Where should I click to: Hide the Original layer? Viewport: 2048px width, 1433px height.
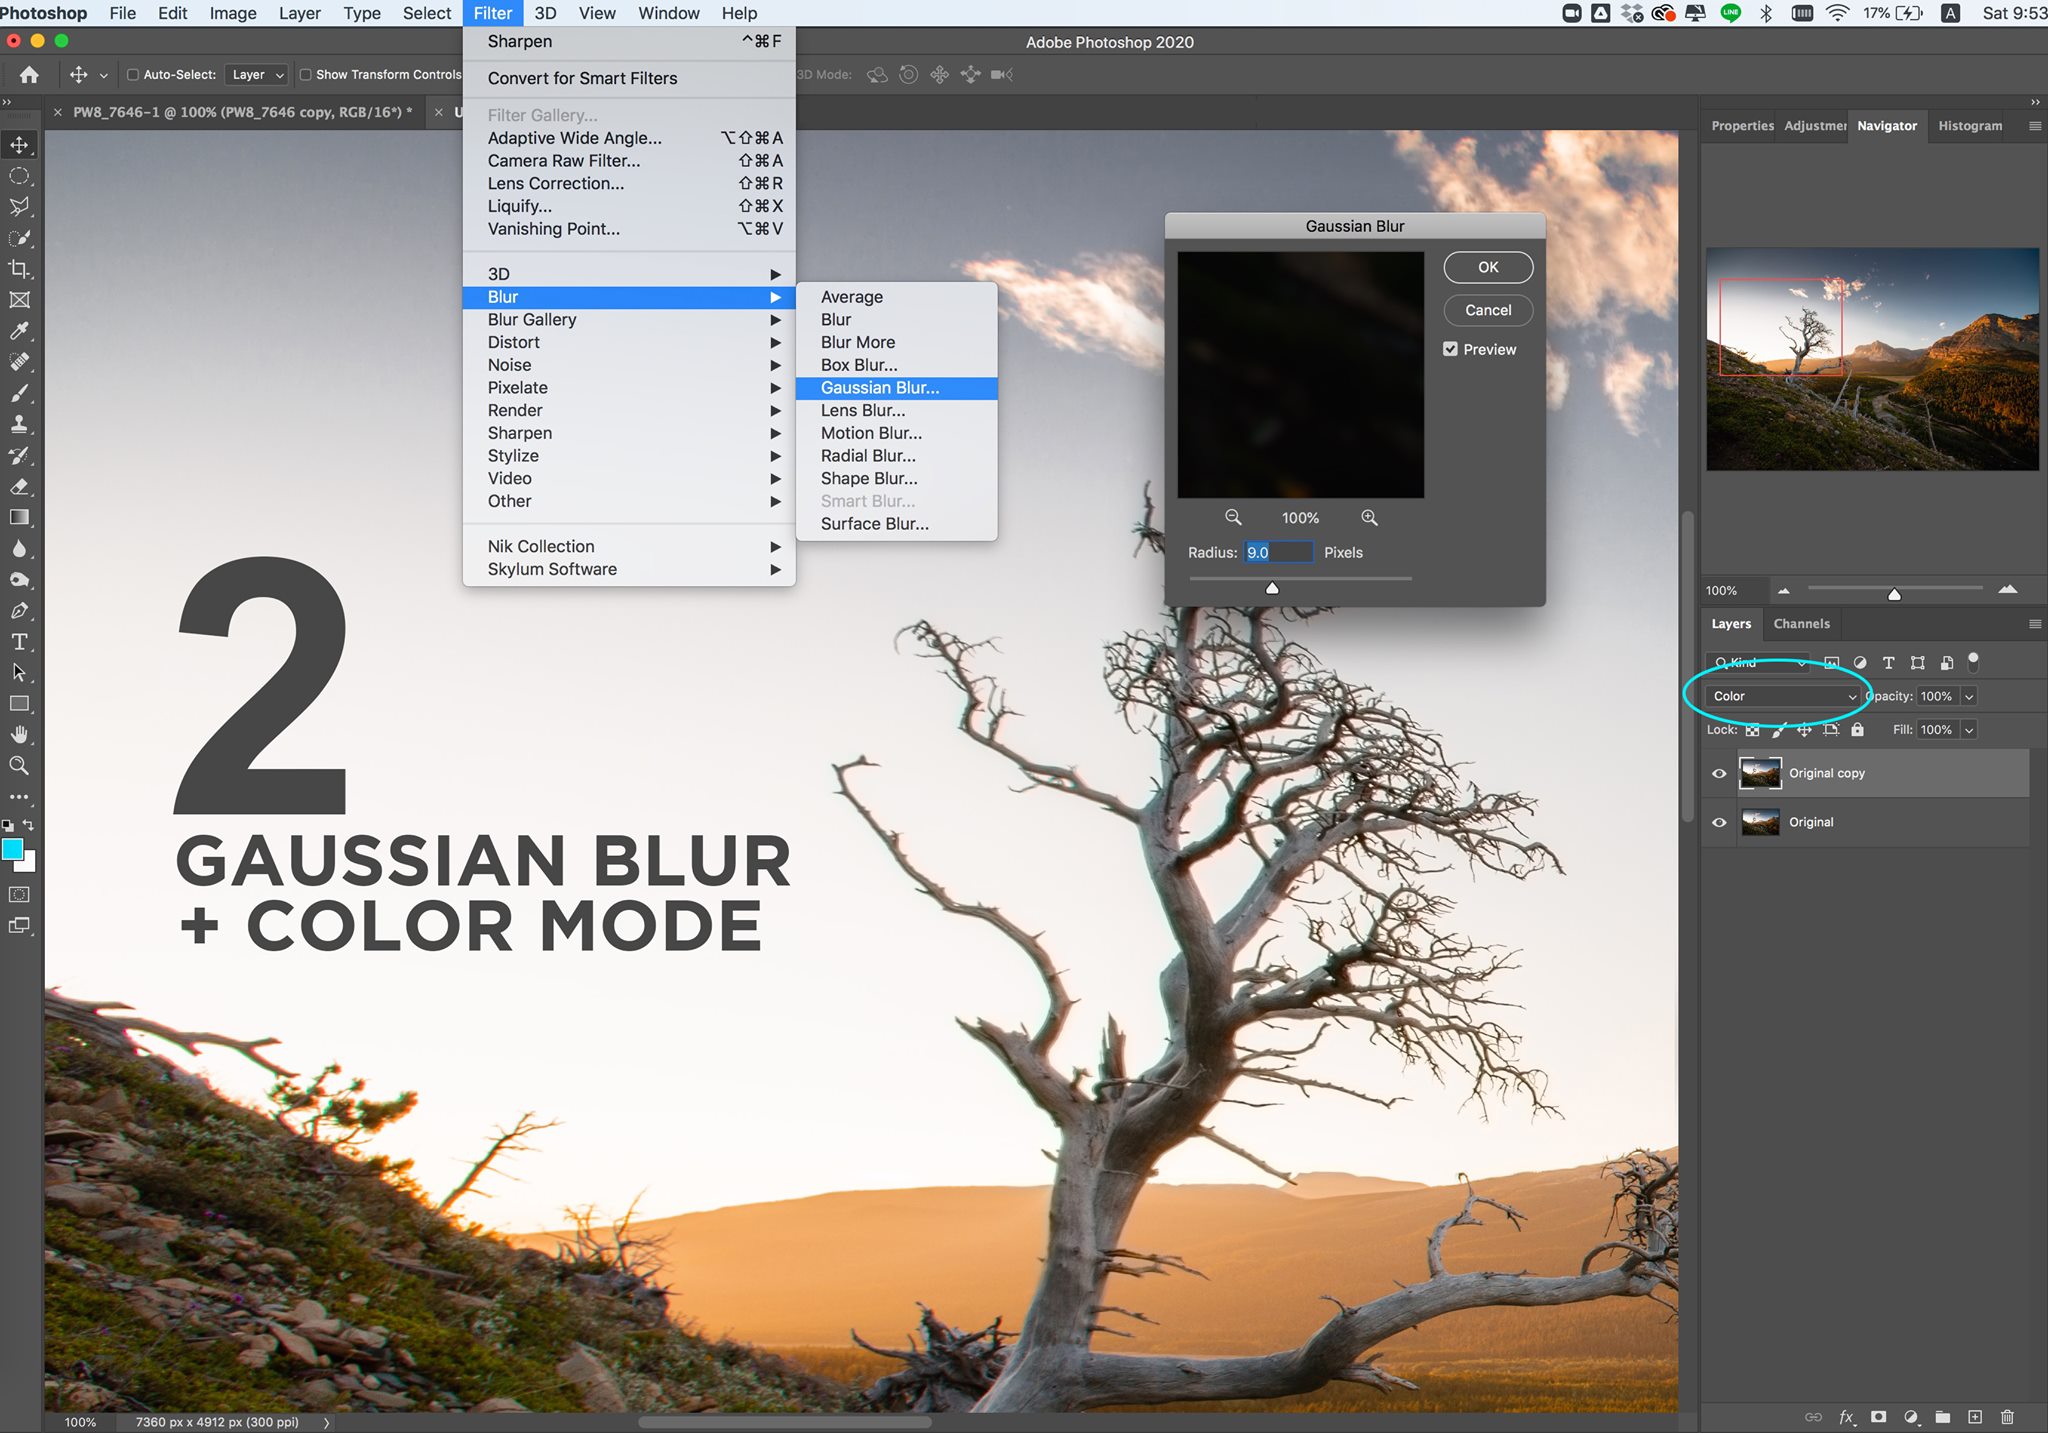[1719, 822]
